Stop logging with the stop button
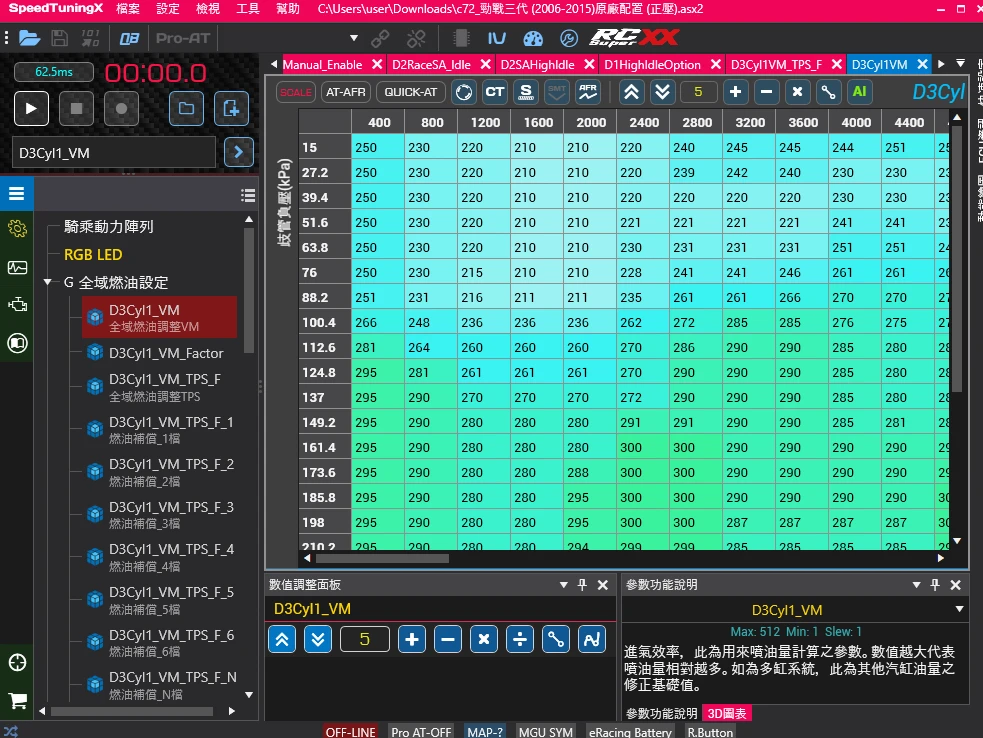 click(76, 108)
